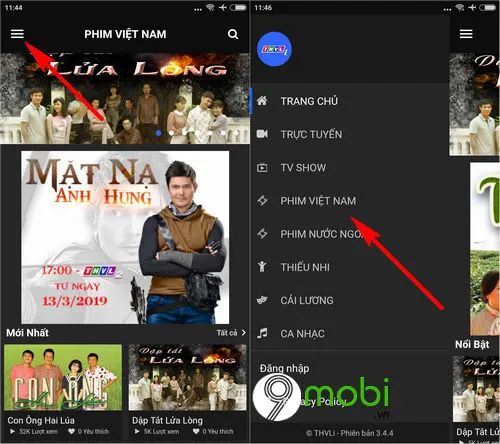Tap the camera icon beside TRỰC TUYẾN
Screen dimensions: 500x444
262,134
